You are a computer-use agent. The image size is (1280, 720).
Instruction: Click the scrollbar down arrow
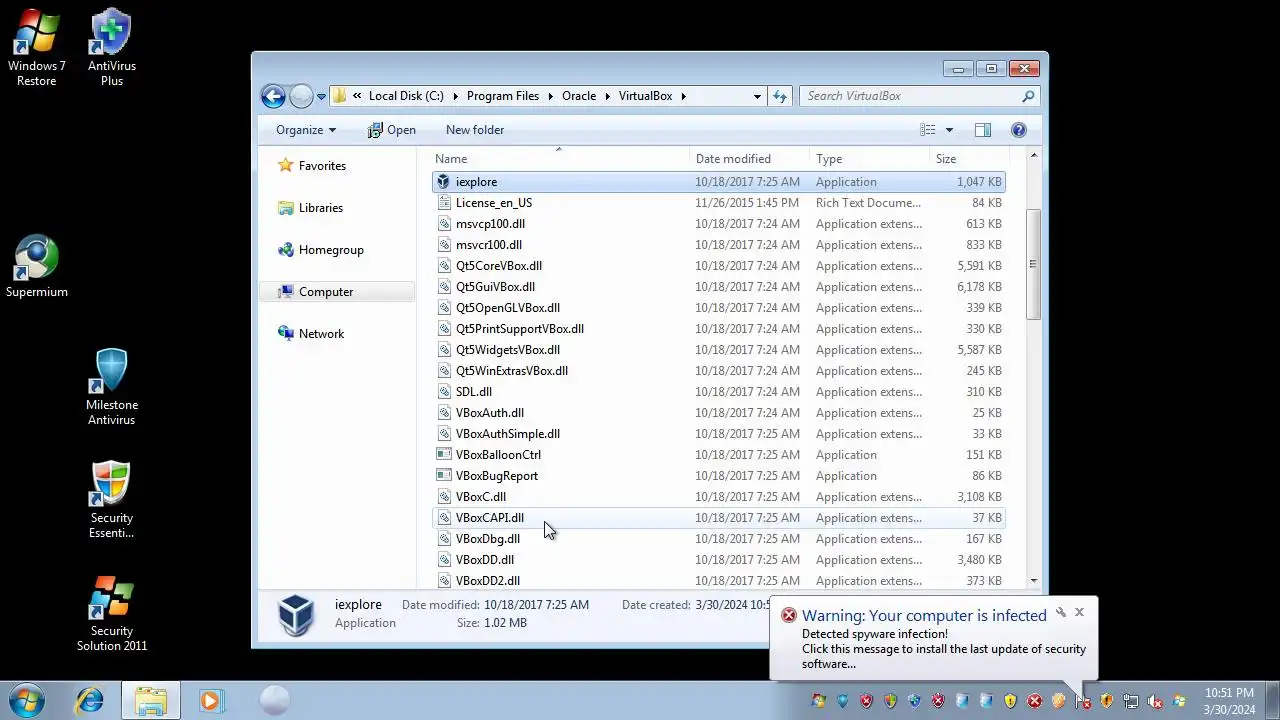click(x=1033, y=581)
